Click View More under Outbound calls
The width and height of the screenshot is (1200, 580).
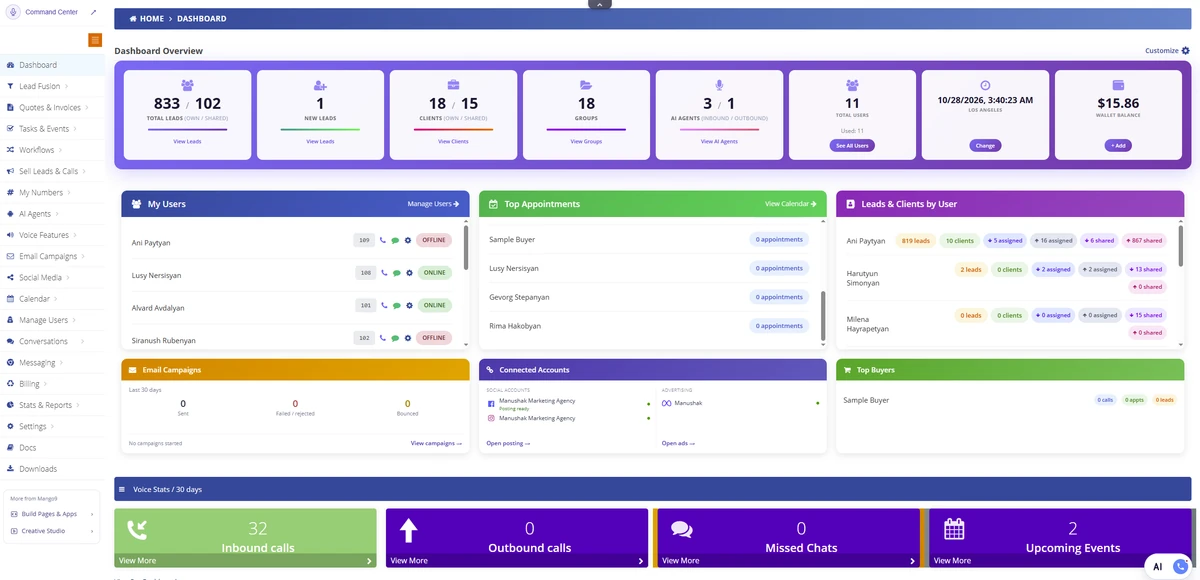(517, 561)
